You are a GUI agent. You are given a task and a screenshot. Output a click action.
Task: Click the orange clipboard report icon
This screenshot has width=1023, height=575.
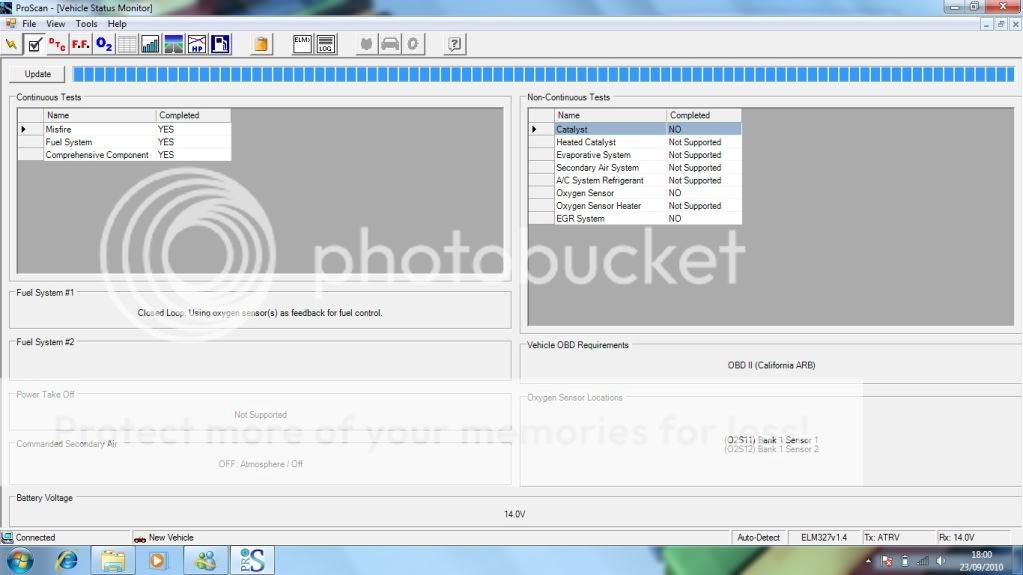click(x=261, y=44)
